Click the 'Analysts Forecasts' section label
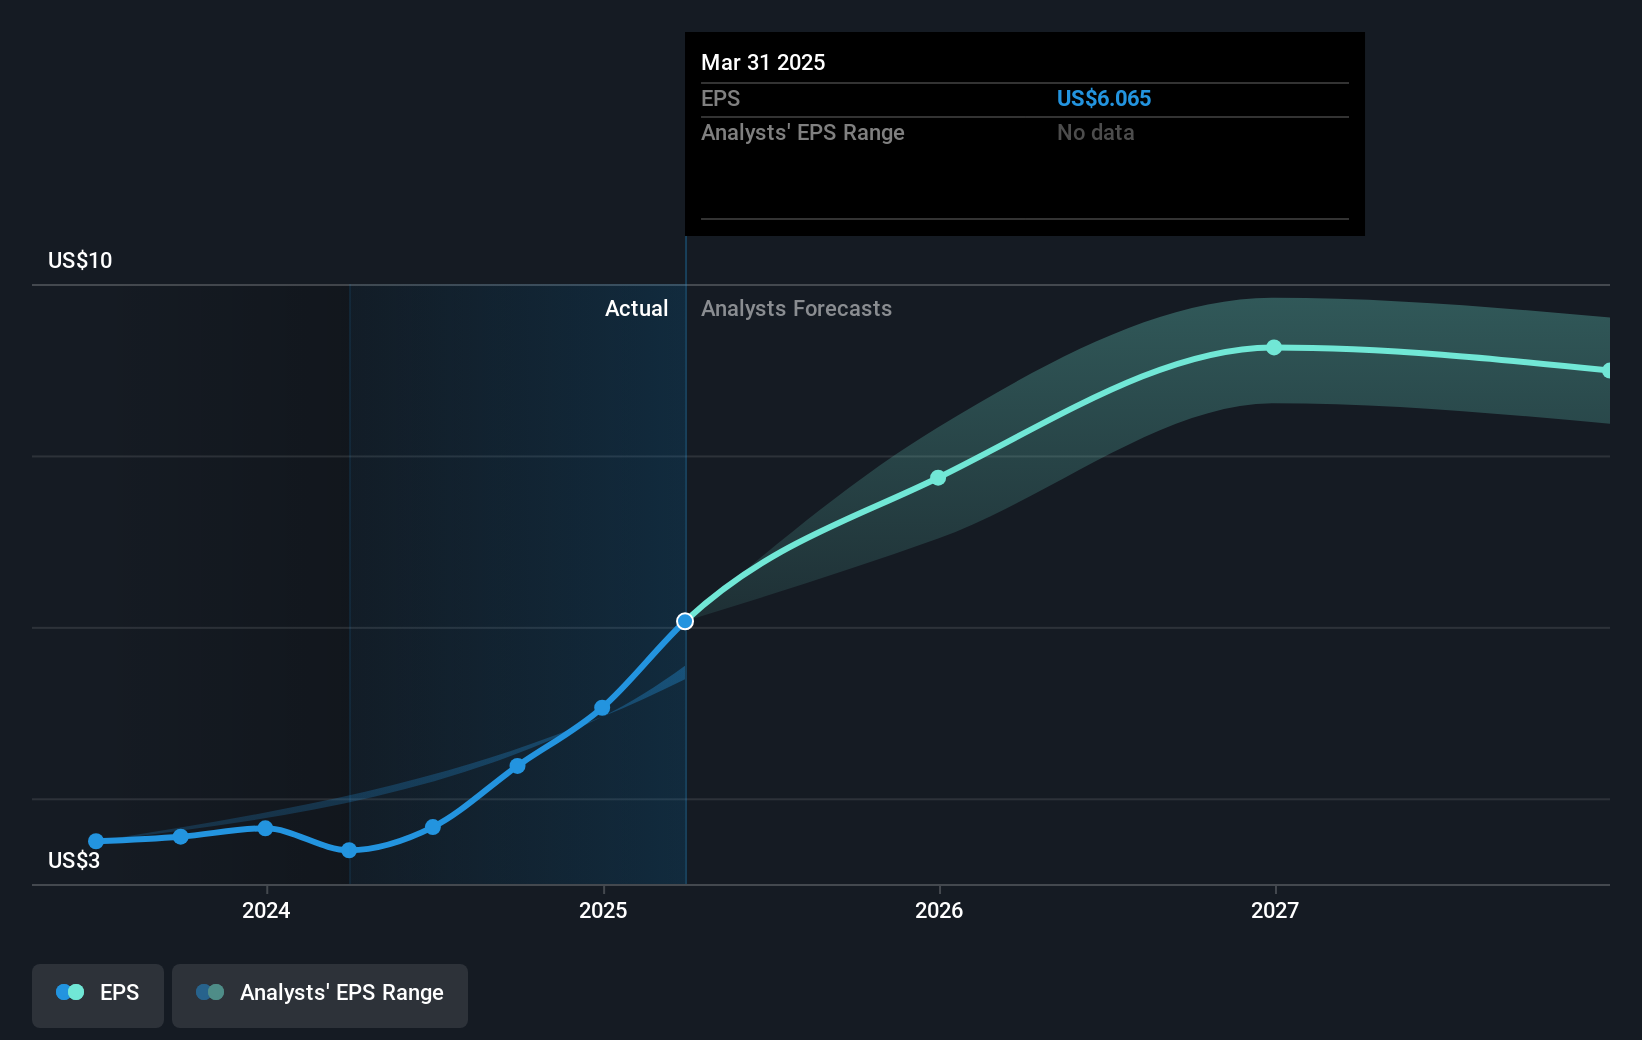The height and width of the screenshot is (1040, 1642). click(x=796, y=308)
